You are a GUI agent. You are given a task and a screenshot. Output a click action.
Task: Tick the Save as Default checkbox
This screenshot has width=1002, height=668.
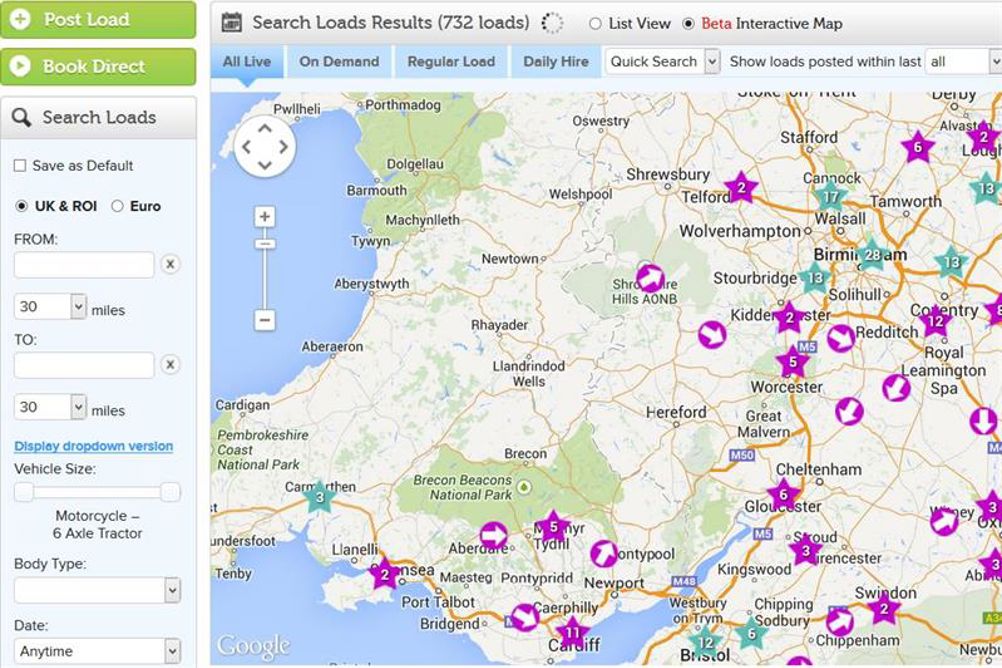coord(20,166)
